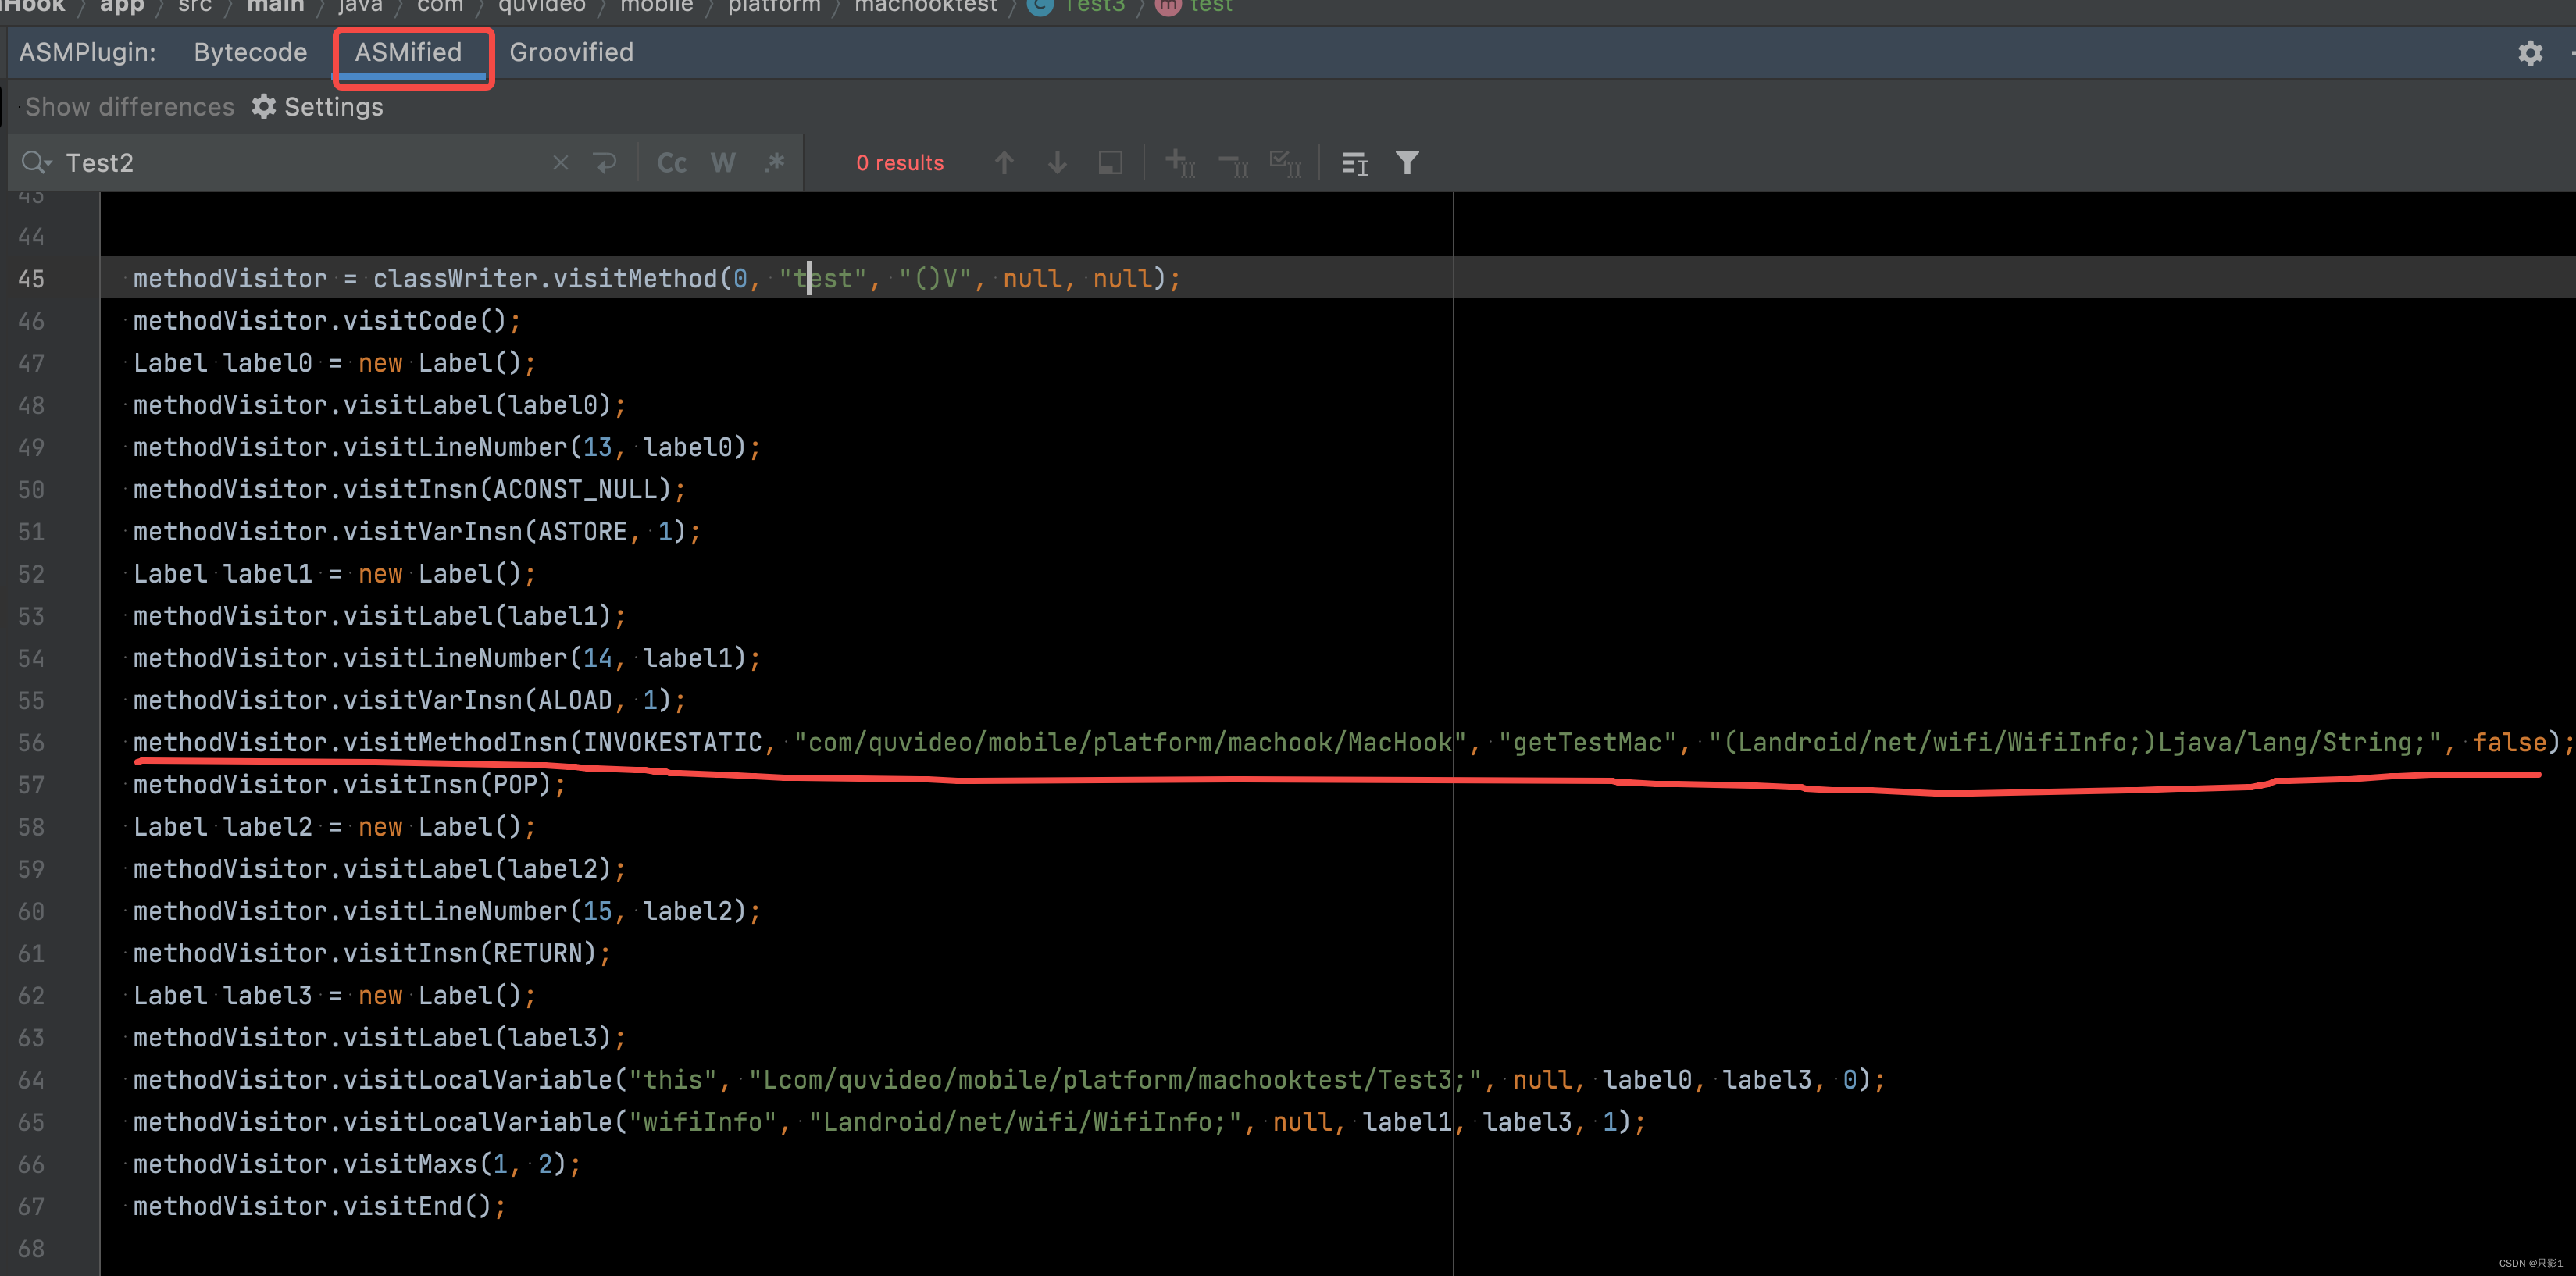Click 'methodVisitor.visitInsn(POP);' line

(x=349, y=785)
